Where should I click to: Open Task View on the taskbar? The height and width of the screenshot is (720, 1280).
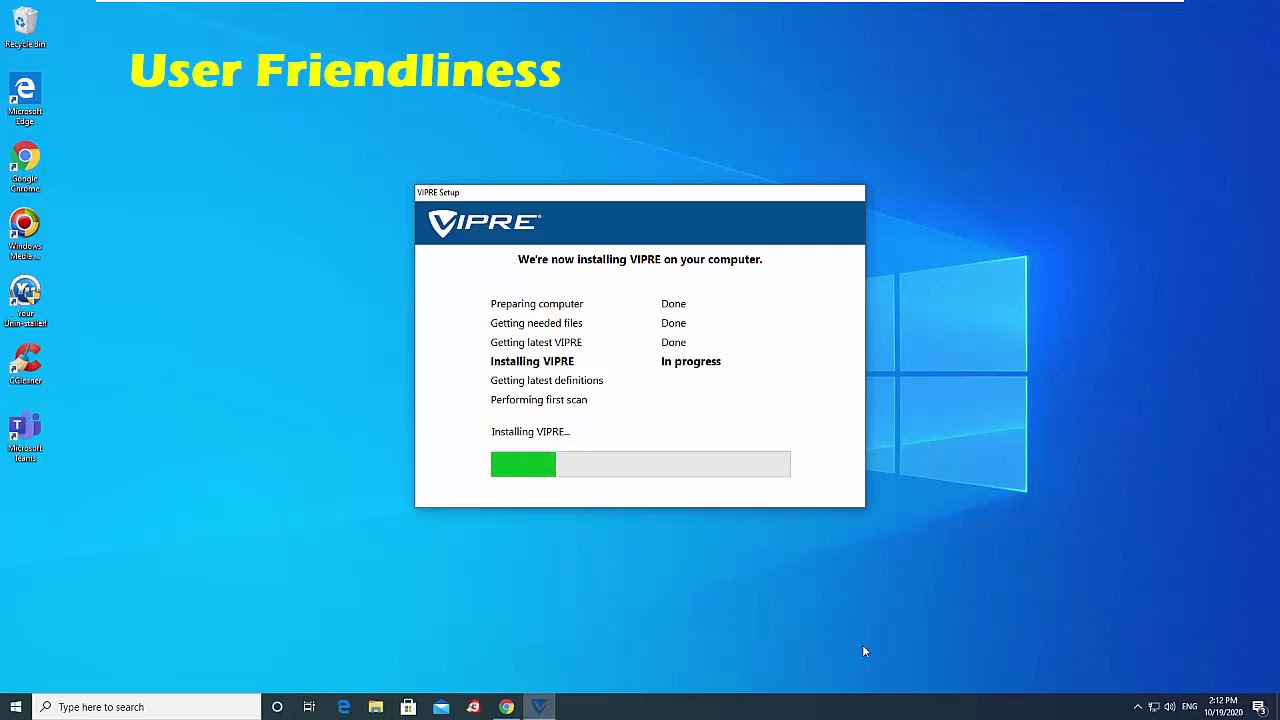point(309,707)
